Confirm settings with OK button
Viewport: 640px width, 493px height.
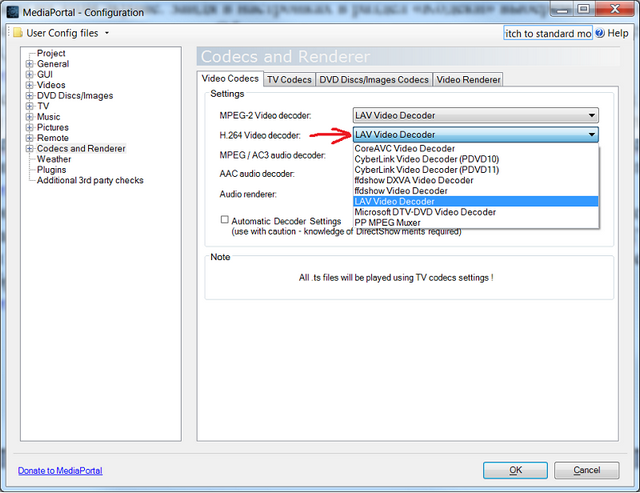click(x=516, y=470)
